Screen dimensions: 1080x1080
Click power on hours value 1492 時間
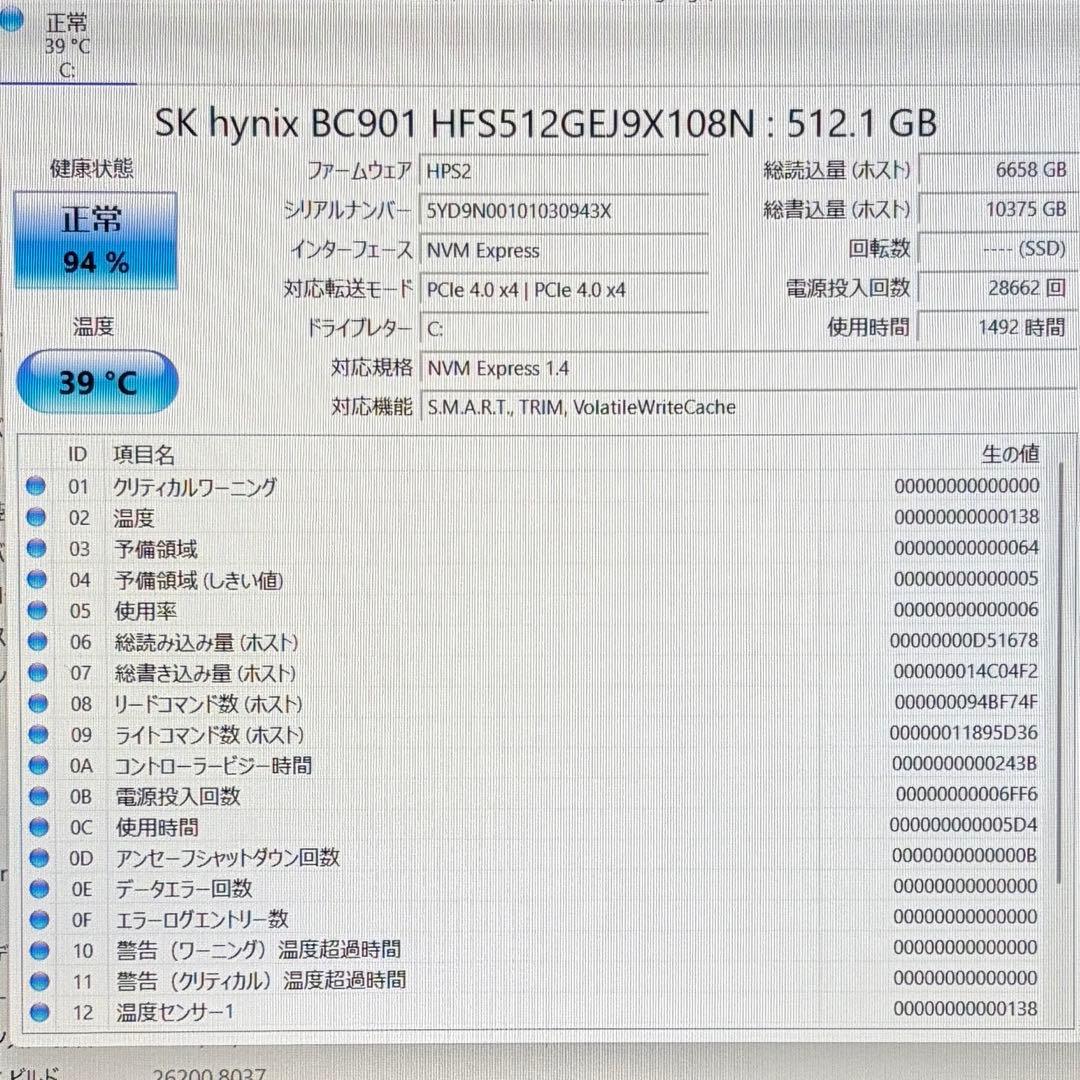(x=998, y=327)
